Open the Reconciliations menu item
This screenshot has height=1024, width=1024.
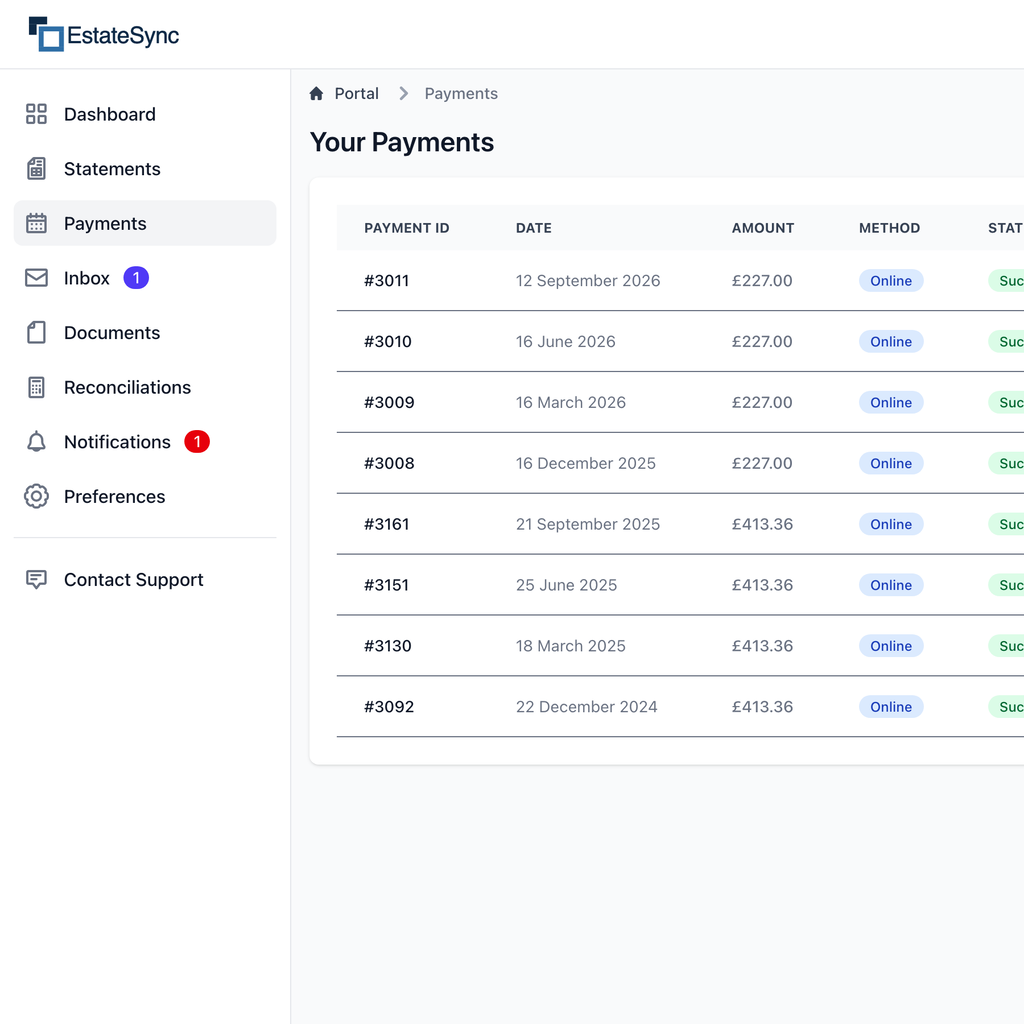pyautogui.click(x=145, y=387)
